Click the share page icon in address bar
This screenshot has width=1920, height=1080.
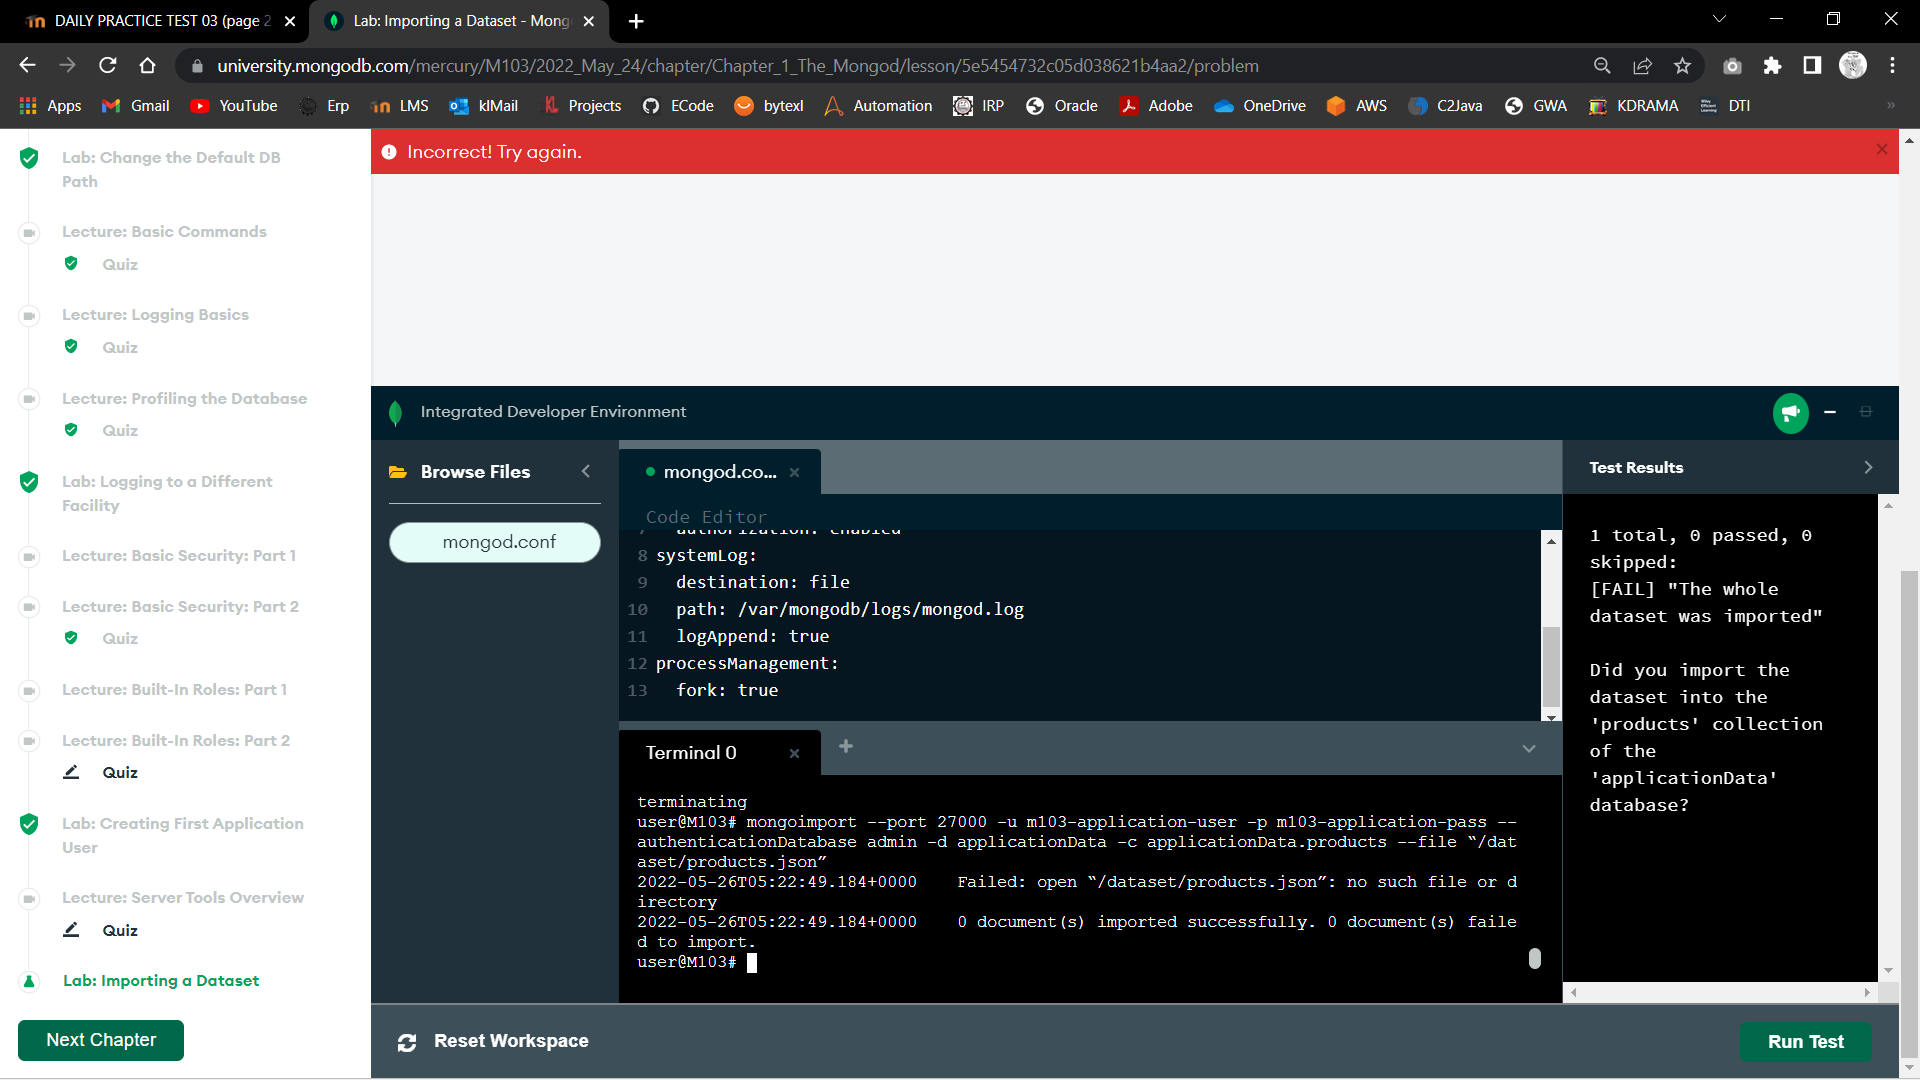pyautogui.click(x=1642, y=66)
